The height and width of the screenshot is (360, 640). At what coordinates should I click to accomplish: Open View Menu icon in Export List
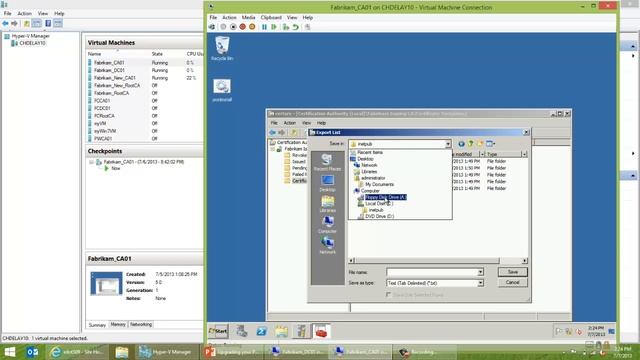(x=491, y=144)
